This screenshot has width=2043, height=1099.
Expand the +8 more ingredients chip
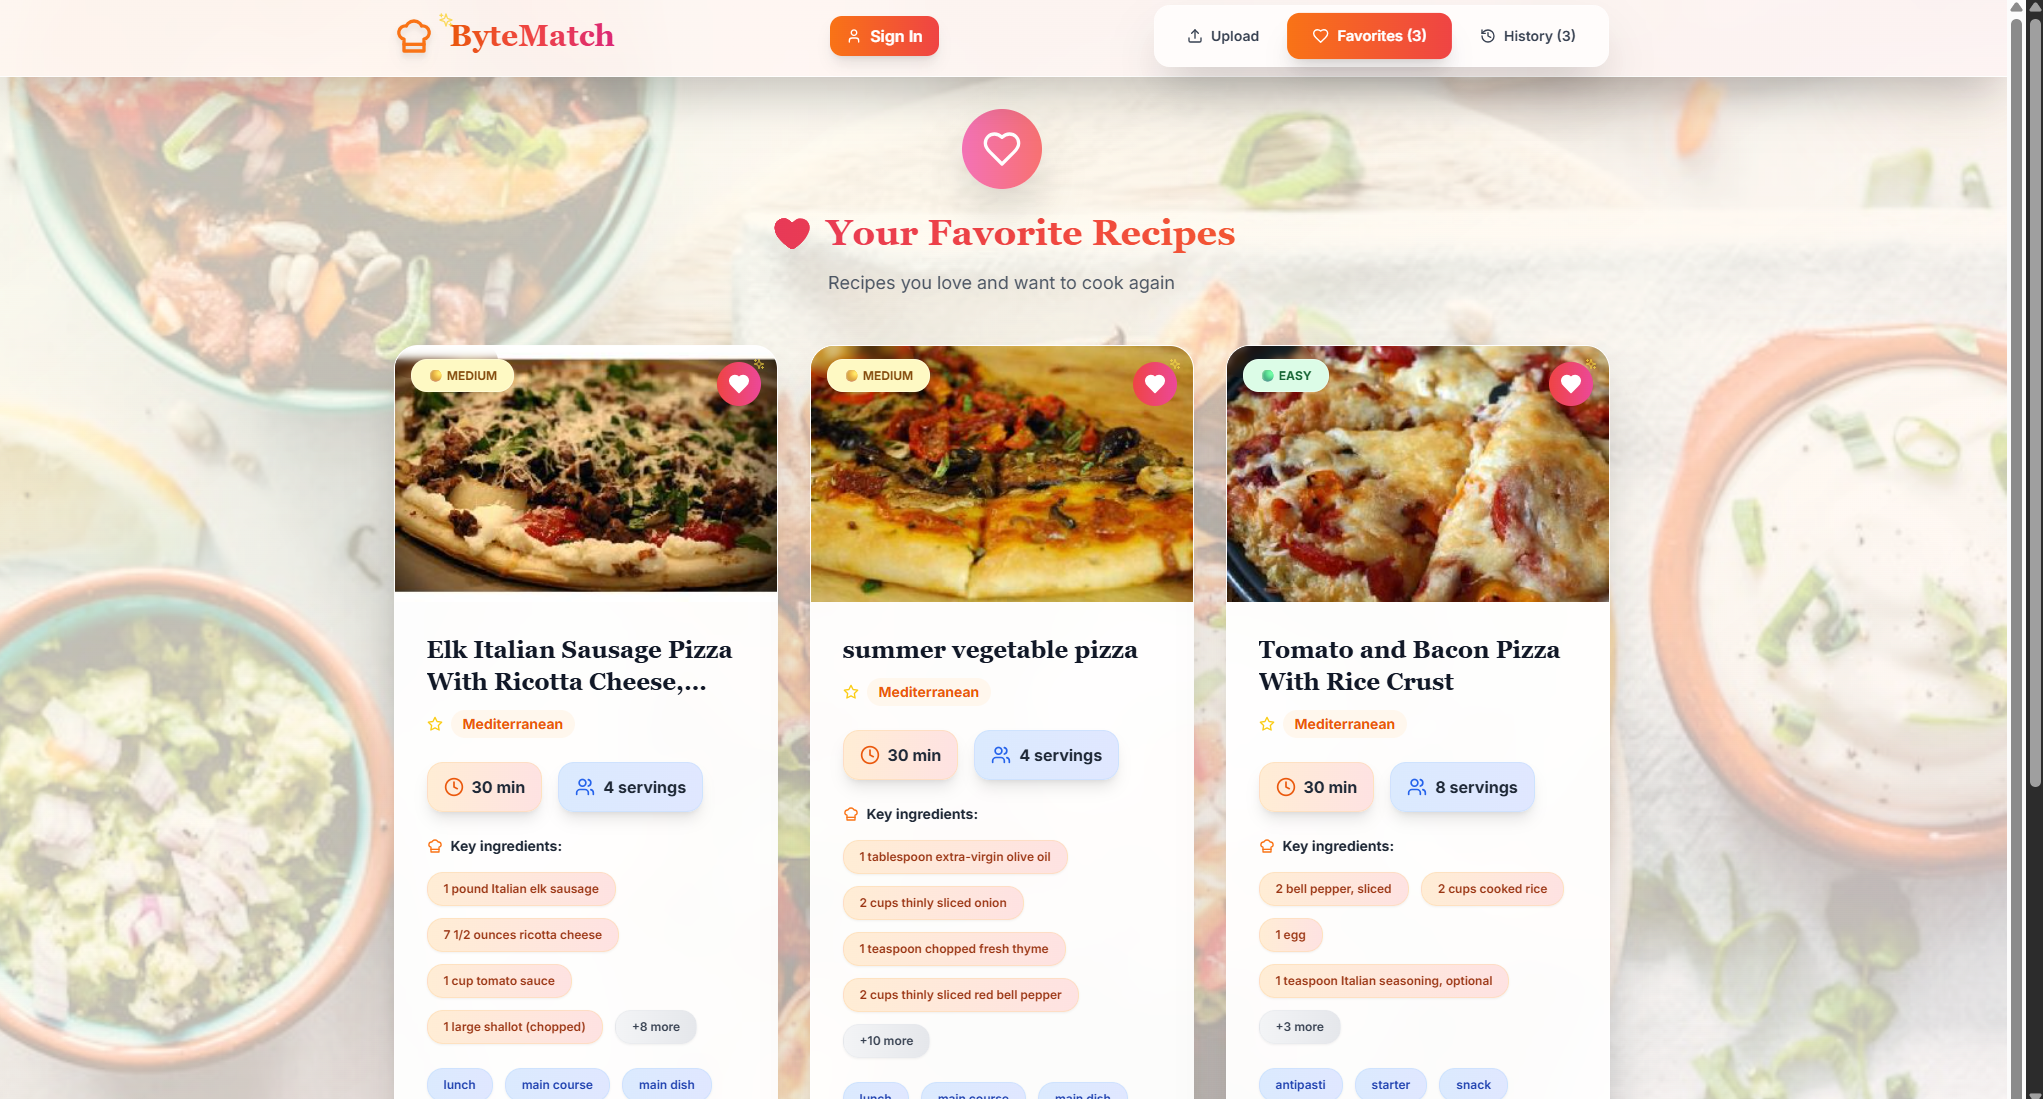point(656,1027)
